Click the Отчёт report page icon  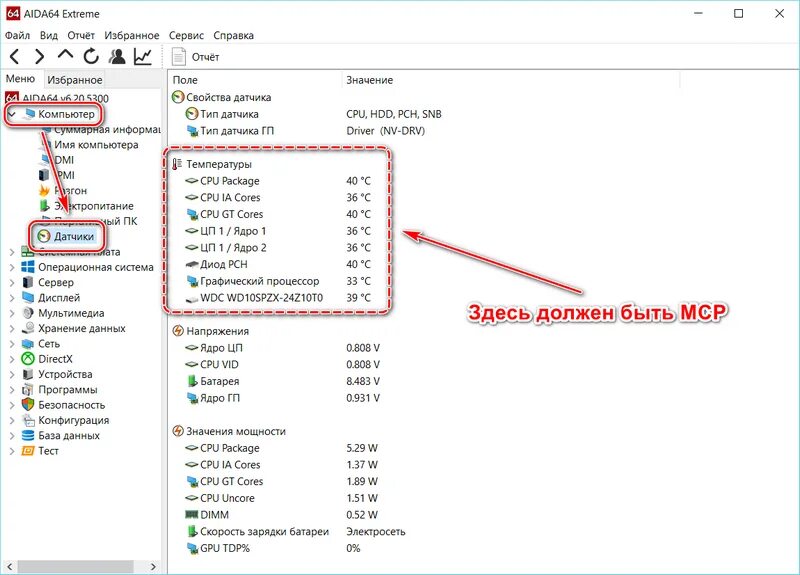[x=179, y=57]
